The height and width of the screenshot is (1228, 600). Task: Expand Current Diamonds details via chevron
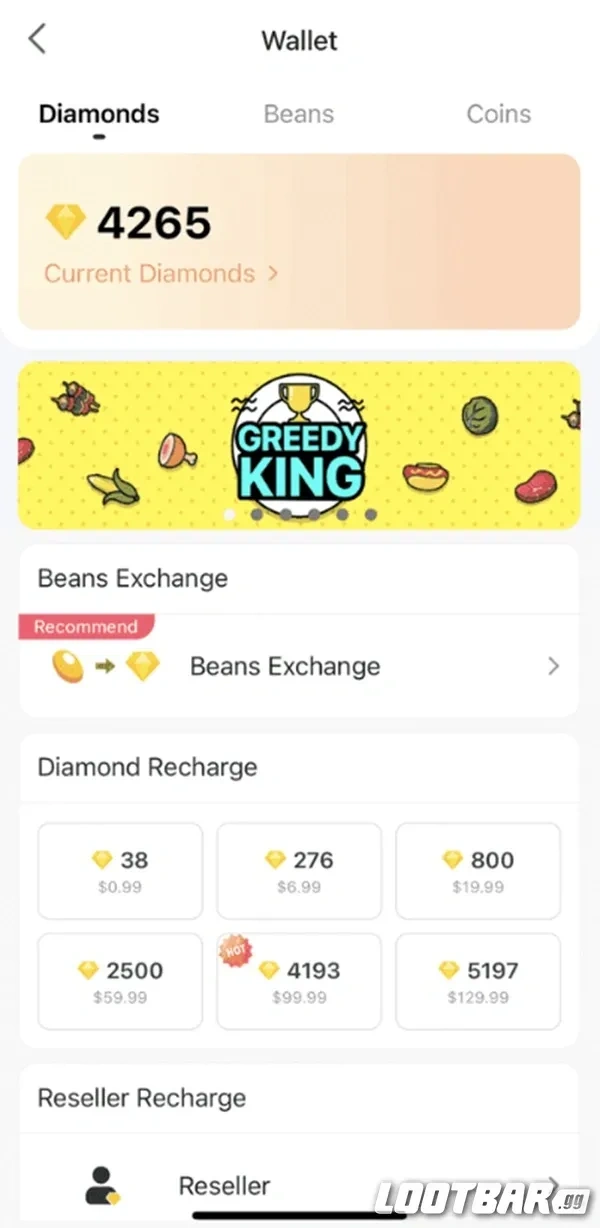click(x=272, y=273)
